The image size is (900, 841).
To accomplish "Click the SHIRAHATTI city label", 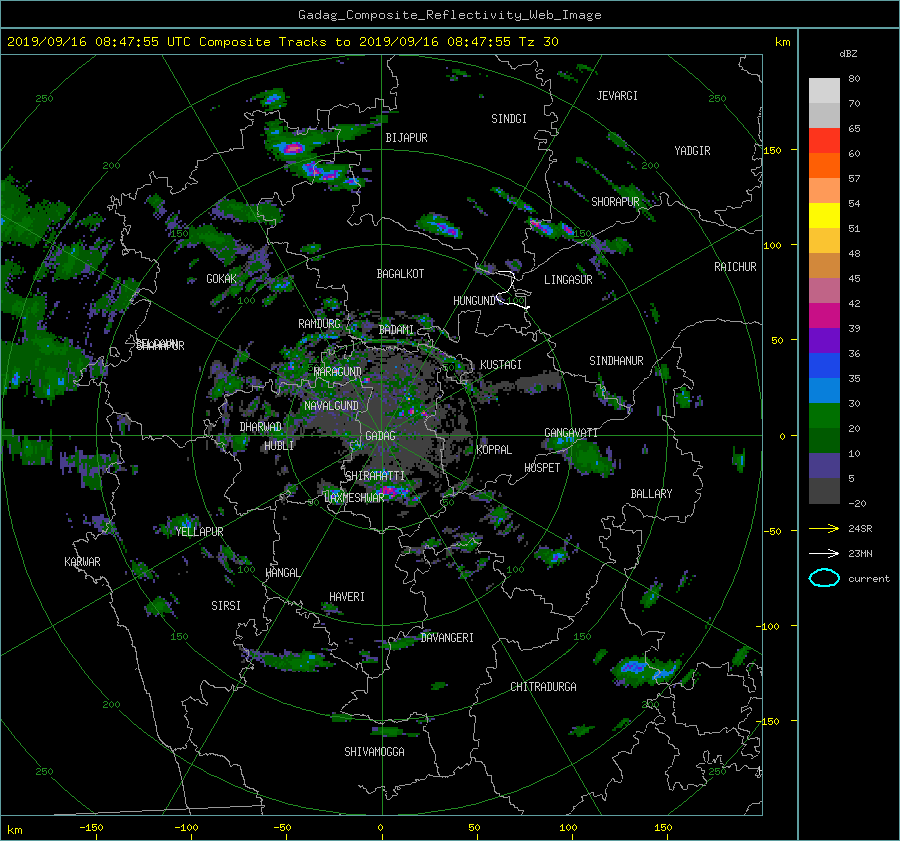I will pos(375,476).
